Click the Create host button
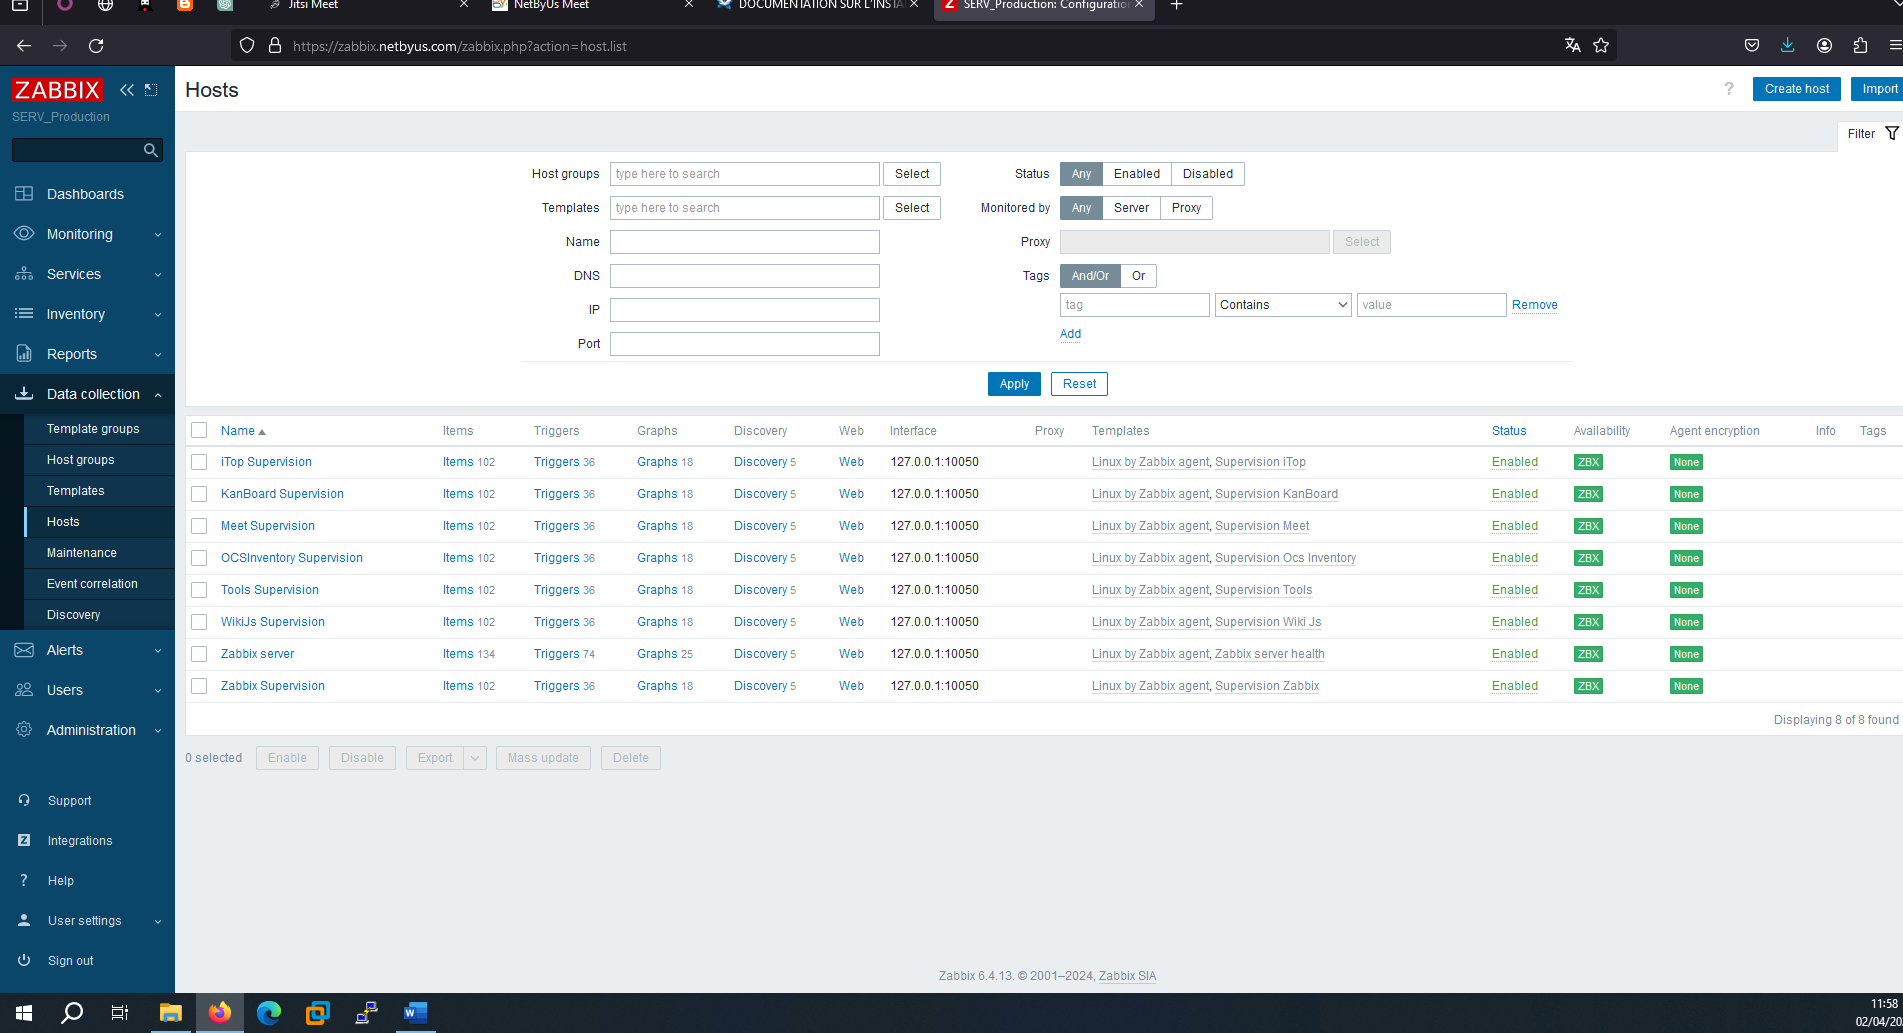The width and height of the screenshot is (1903, 1033). coord(1796,89)
